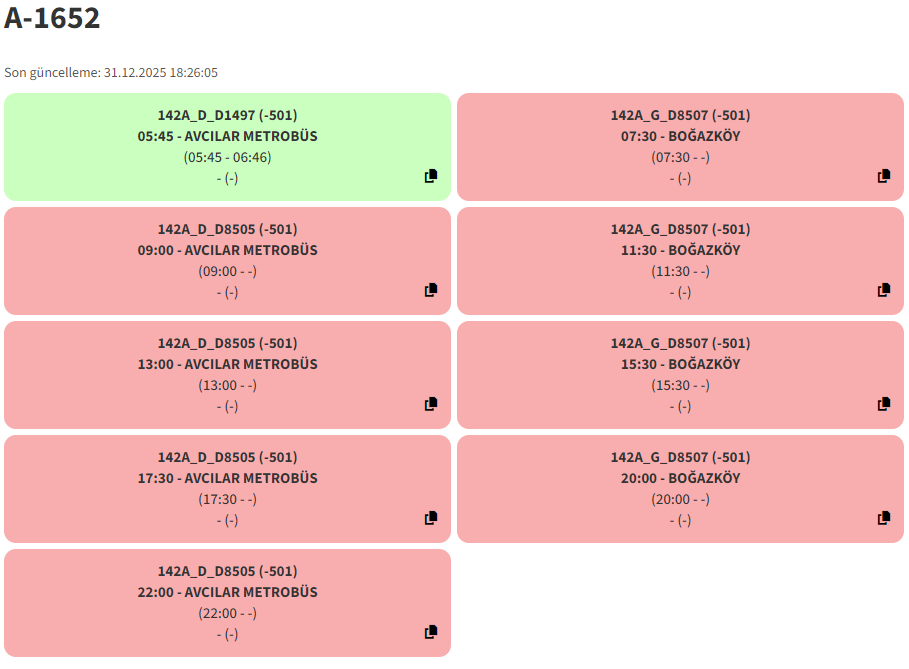Click the 22:00 AVCILAR METROBÜS card
Screen dimensions: 909x669
[x=227, y=592]
